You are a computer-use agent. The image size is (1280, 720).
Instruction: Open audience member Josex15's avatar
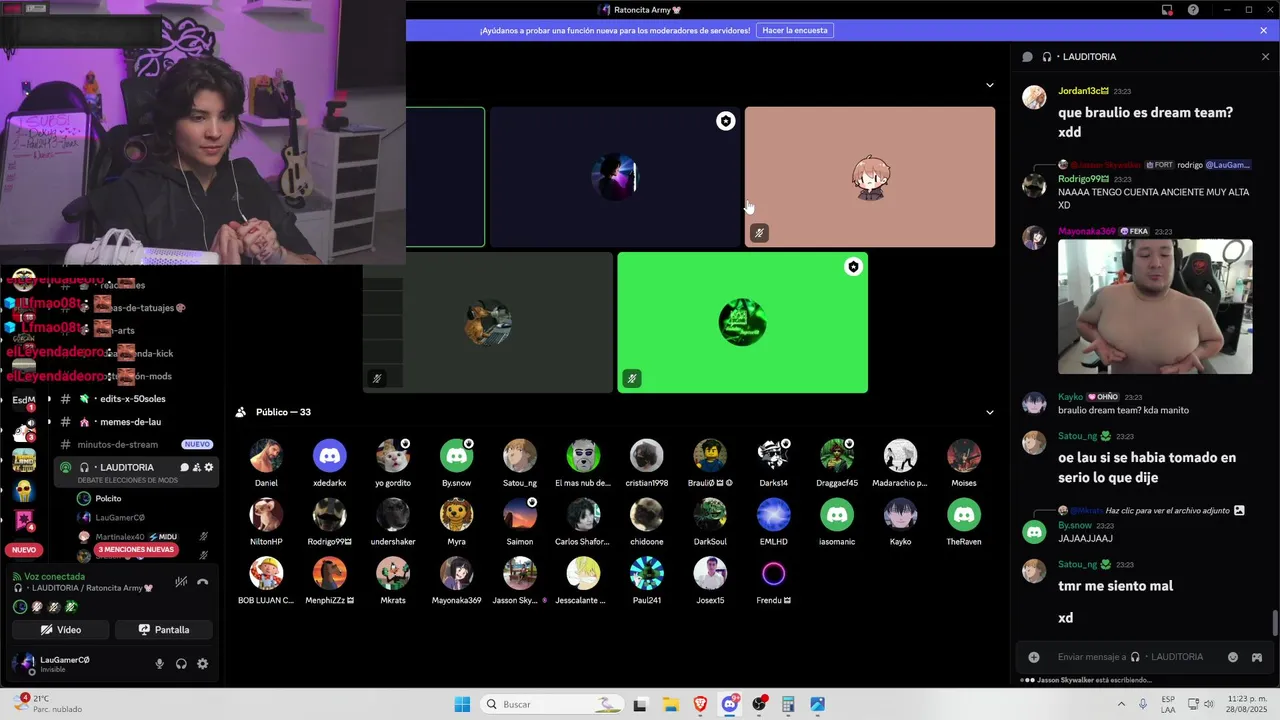[x=710, y=574]
